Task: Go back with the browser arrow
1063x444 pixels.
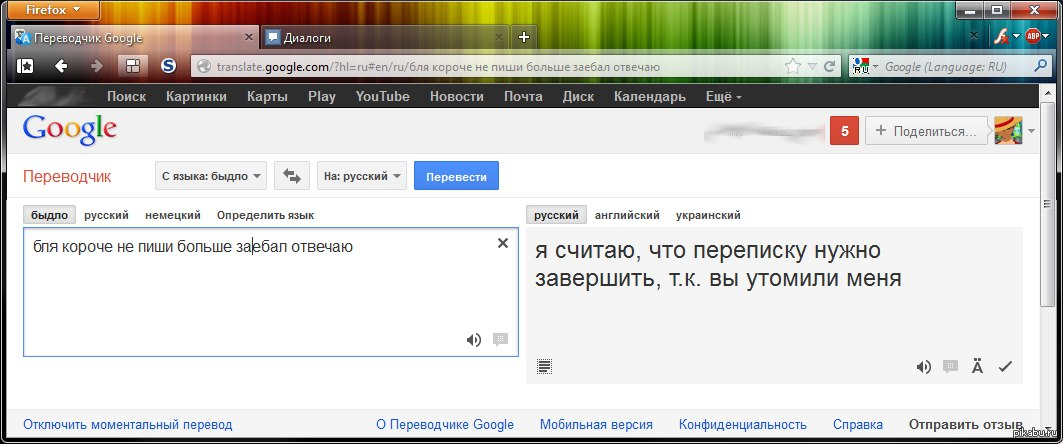Action: 61,66
